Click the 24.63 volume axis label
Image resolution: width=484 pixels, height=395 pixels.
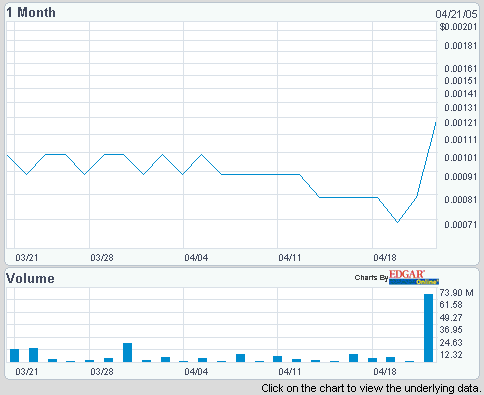point(451,343)
